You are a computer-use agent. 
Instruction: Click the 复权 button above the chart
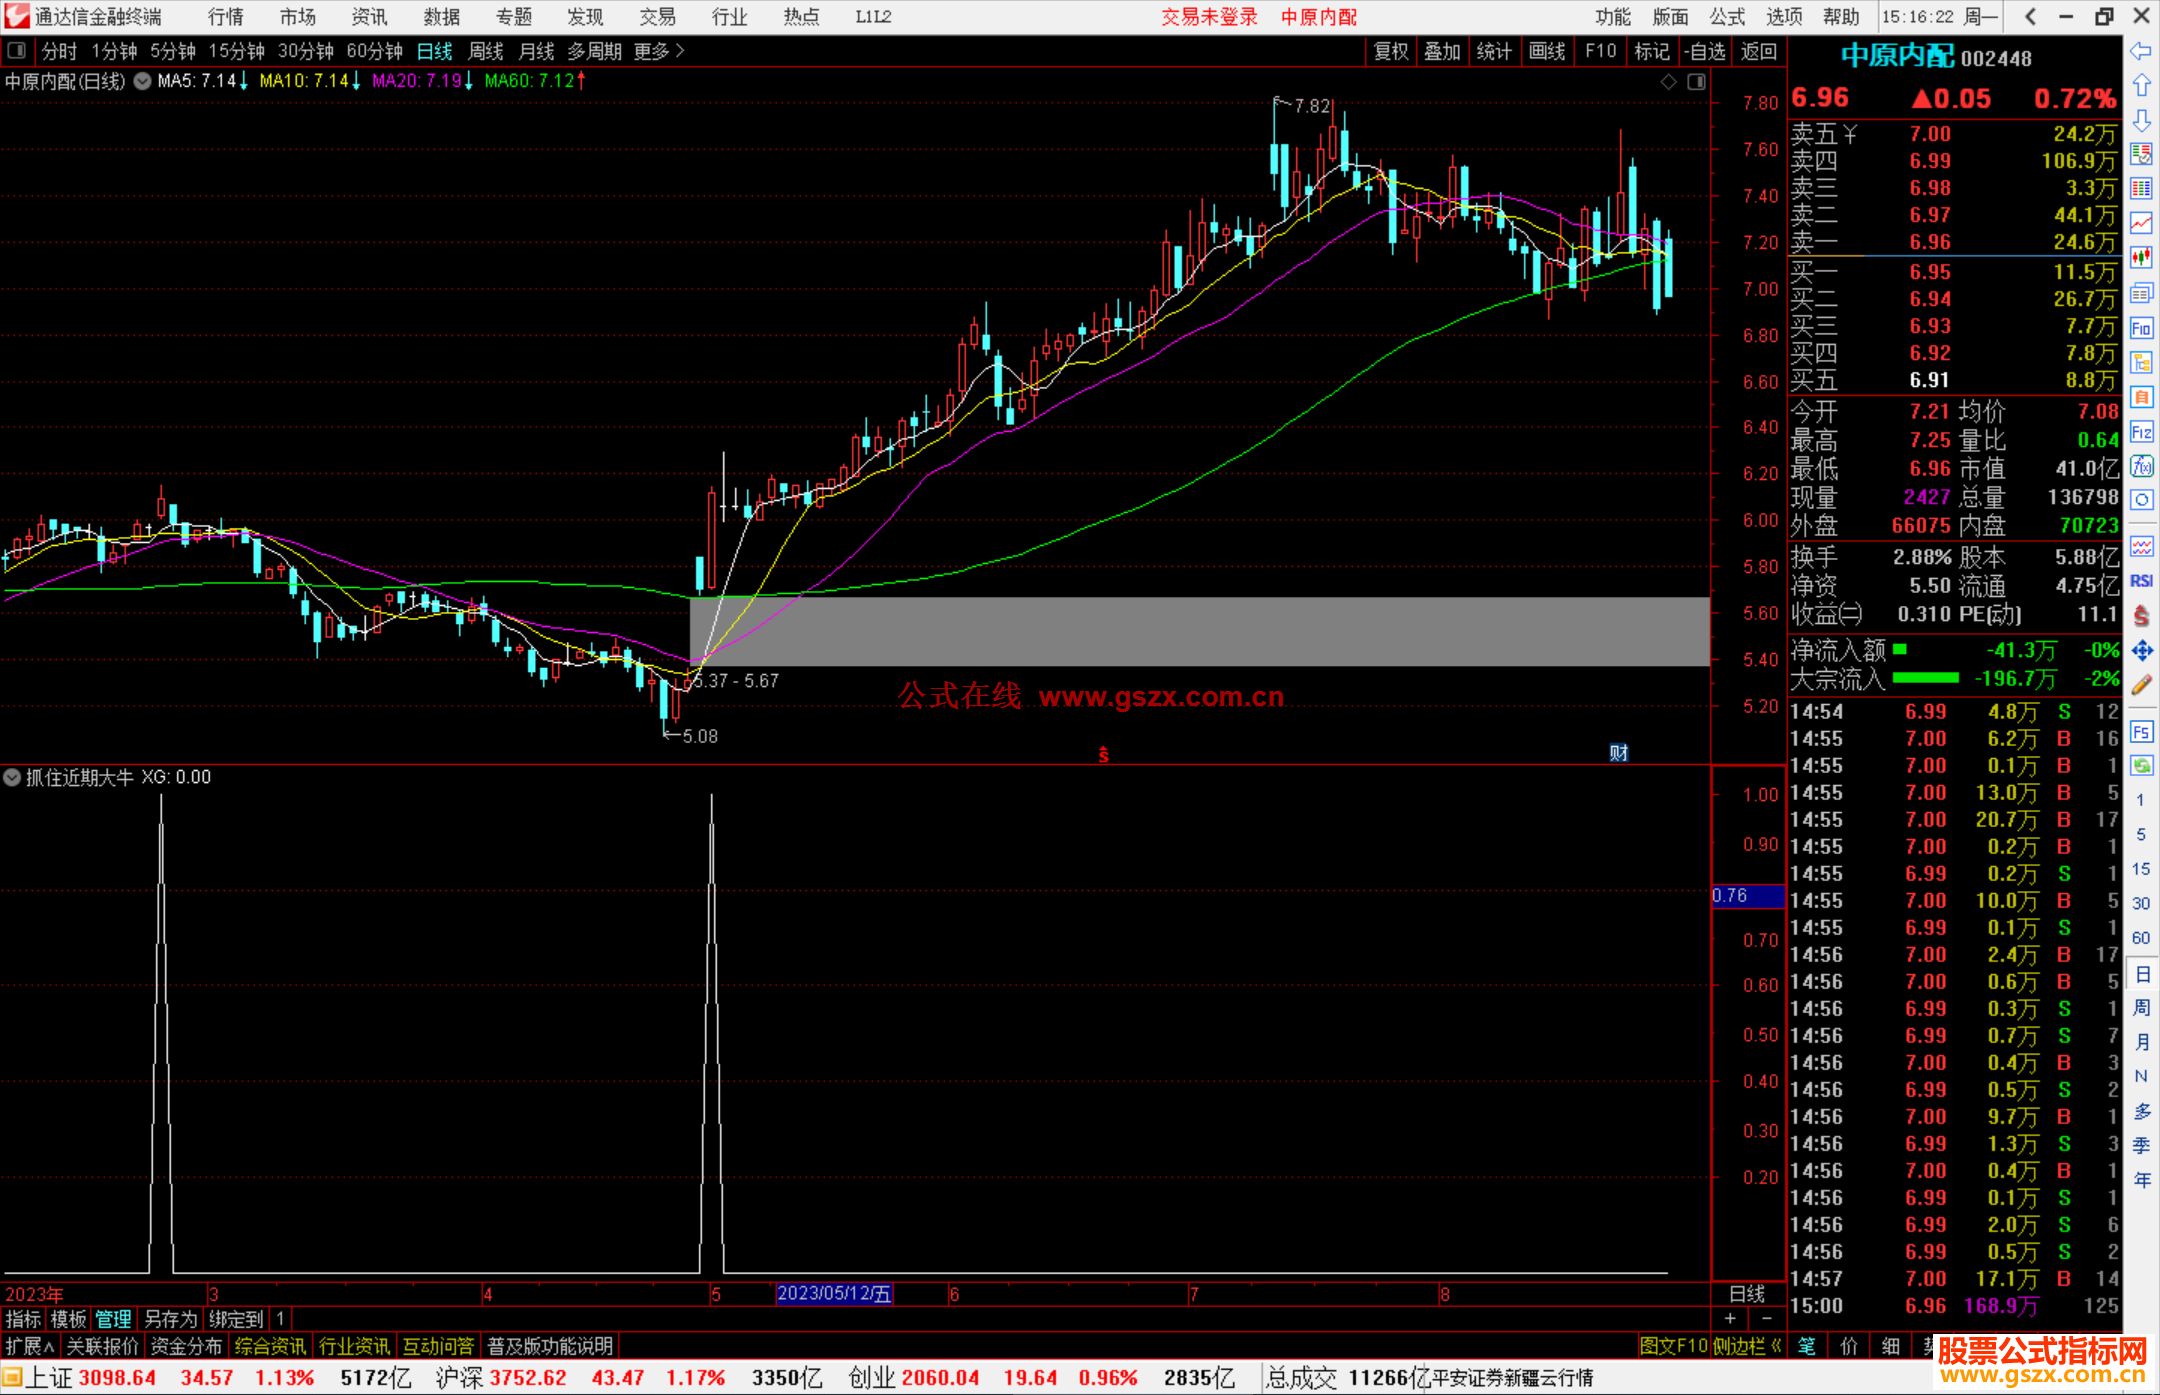(1391, 51)
